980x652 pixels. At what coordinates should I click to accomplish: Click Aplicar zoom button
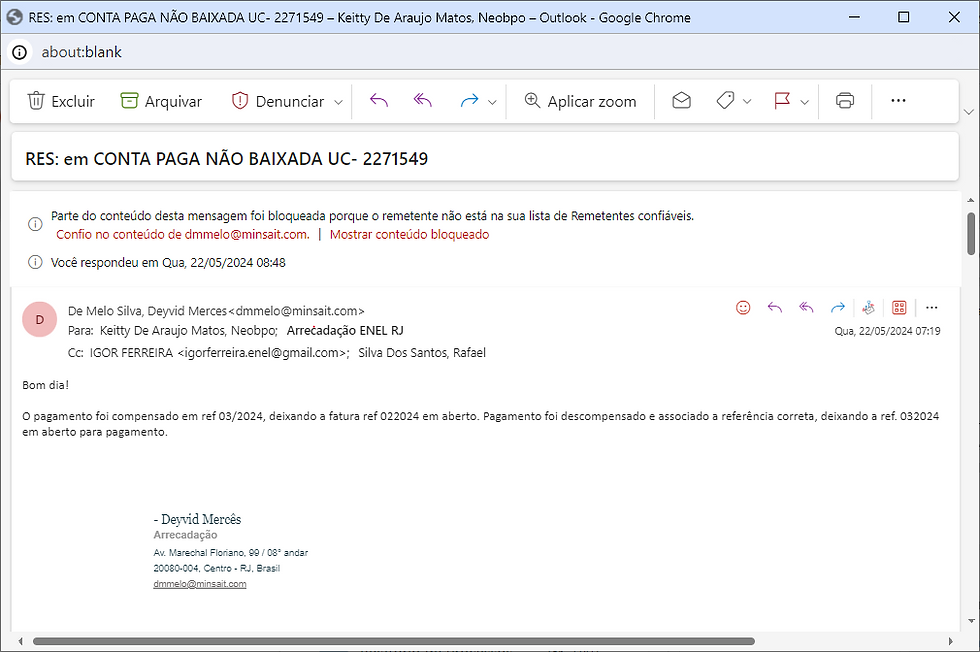(580, 101)
